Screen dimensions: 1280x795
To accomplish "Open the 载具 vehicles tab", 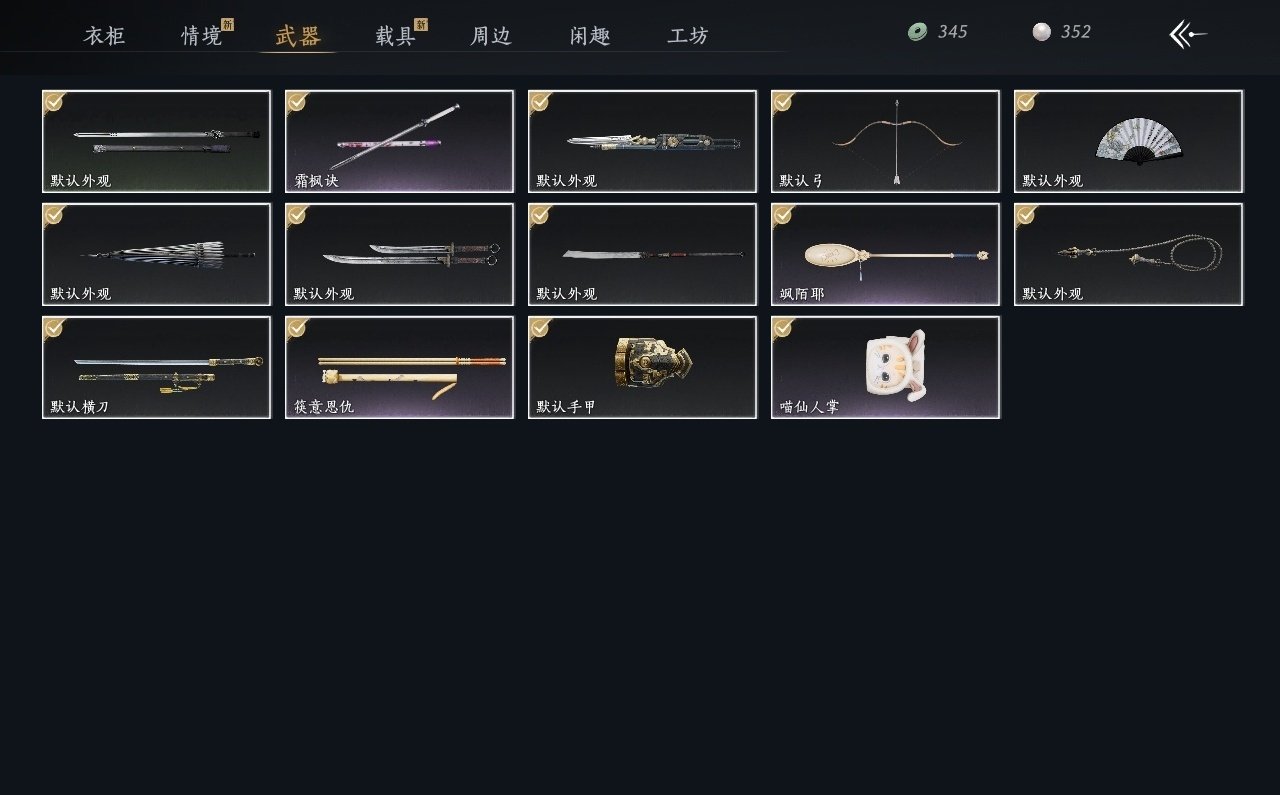I will coord(395,36).
